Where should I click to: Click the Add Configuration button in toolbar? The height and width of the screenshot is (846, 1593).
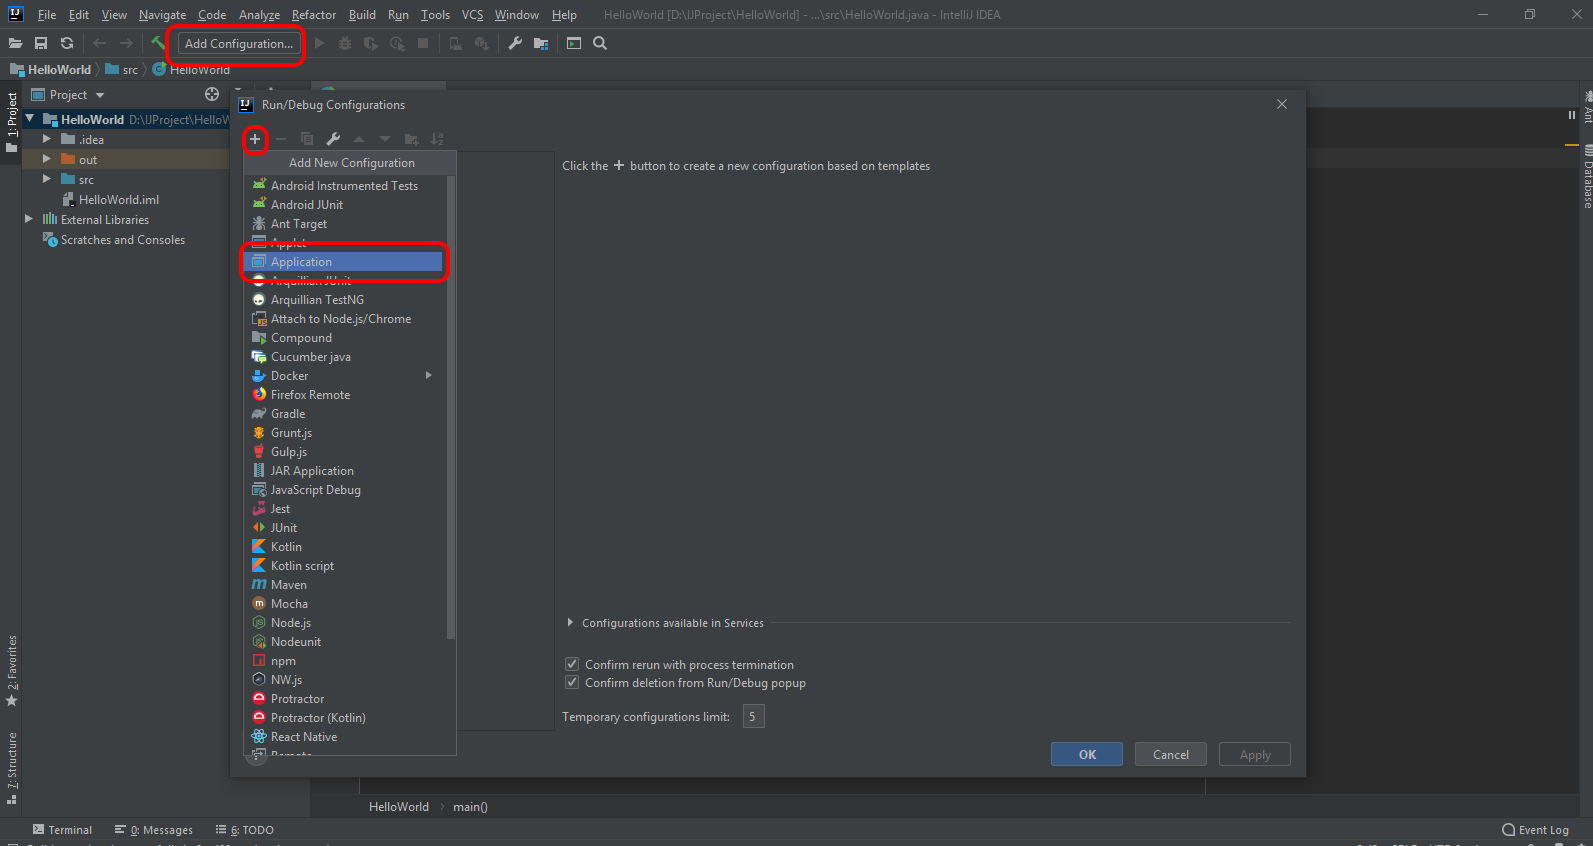coord(239,43)
